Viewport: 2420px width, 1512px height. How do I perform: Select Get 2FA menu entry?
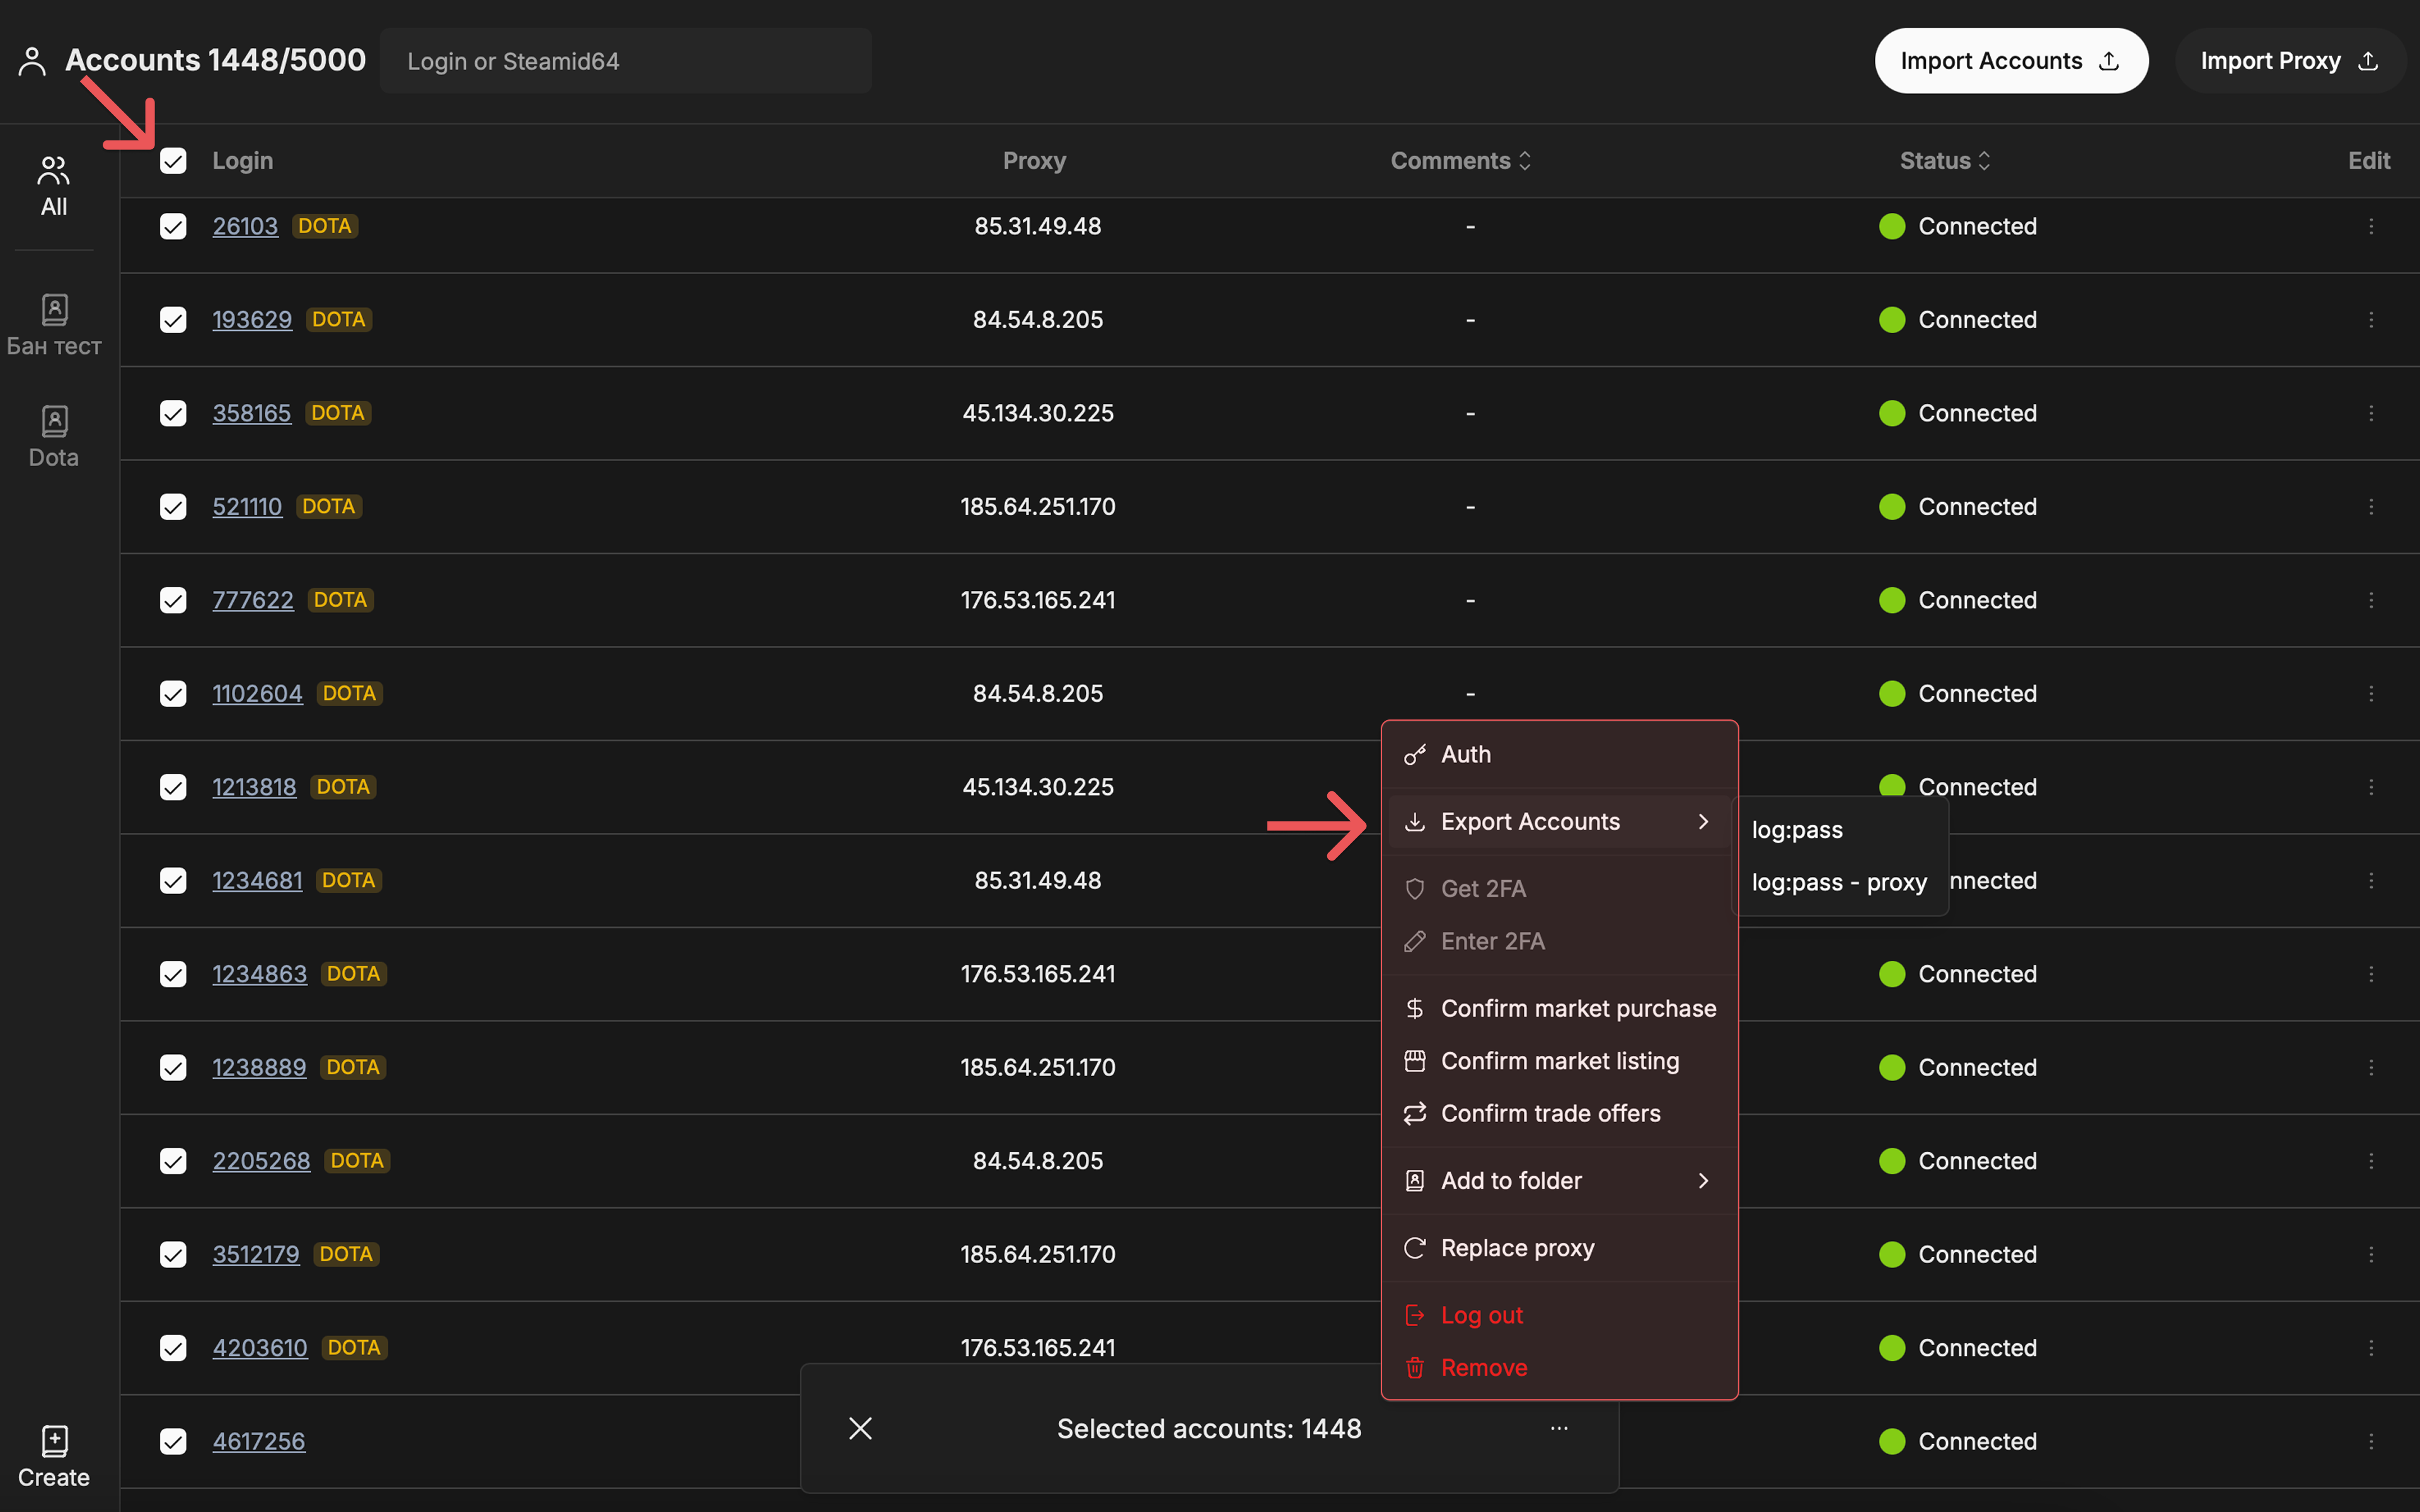1558,889
